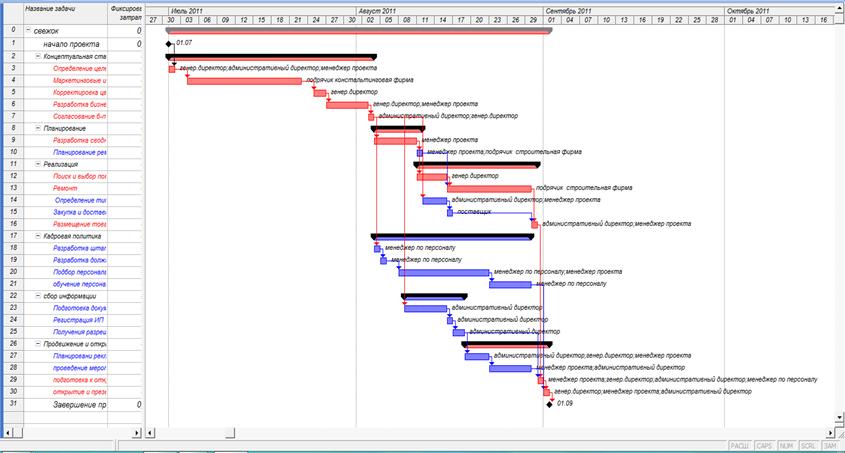Collapse the сбор информации group
Viewport: 845px width, 453px height.
pos(38,296)
